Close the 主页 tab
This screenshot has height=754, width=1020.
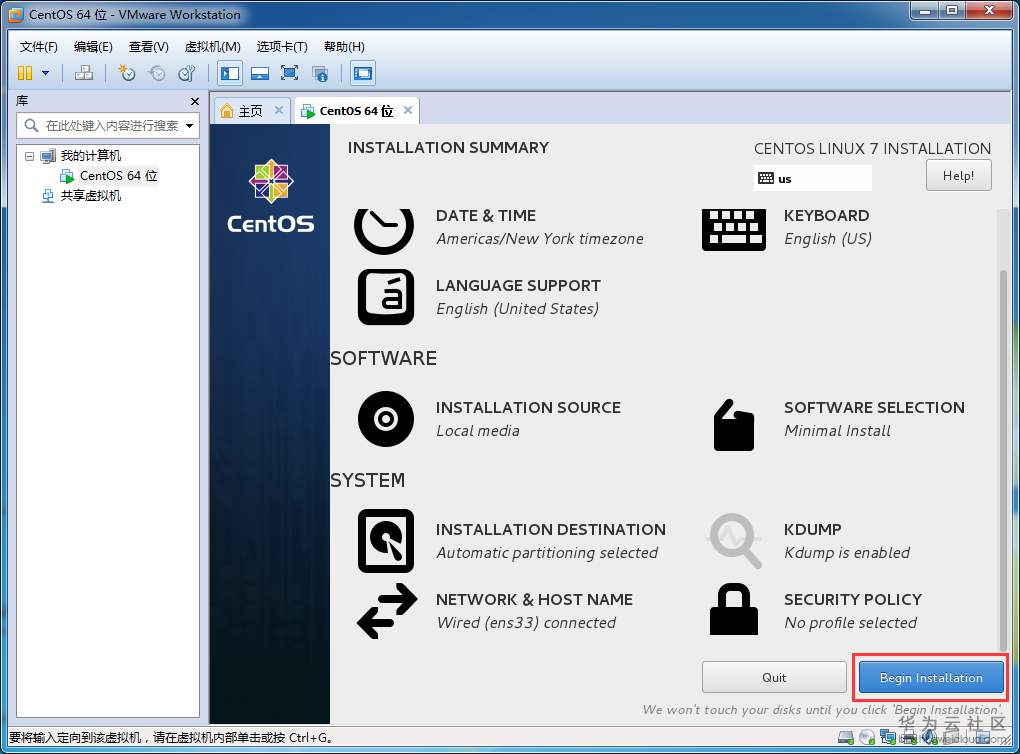[x=278, y=110]
